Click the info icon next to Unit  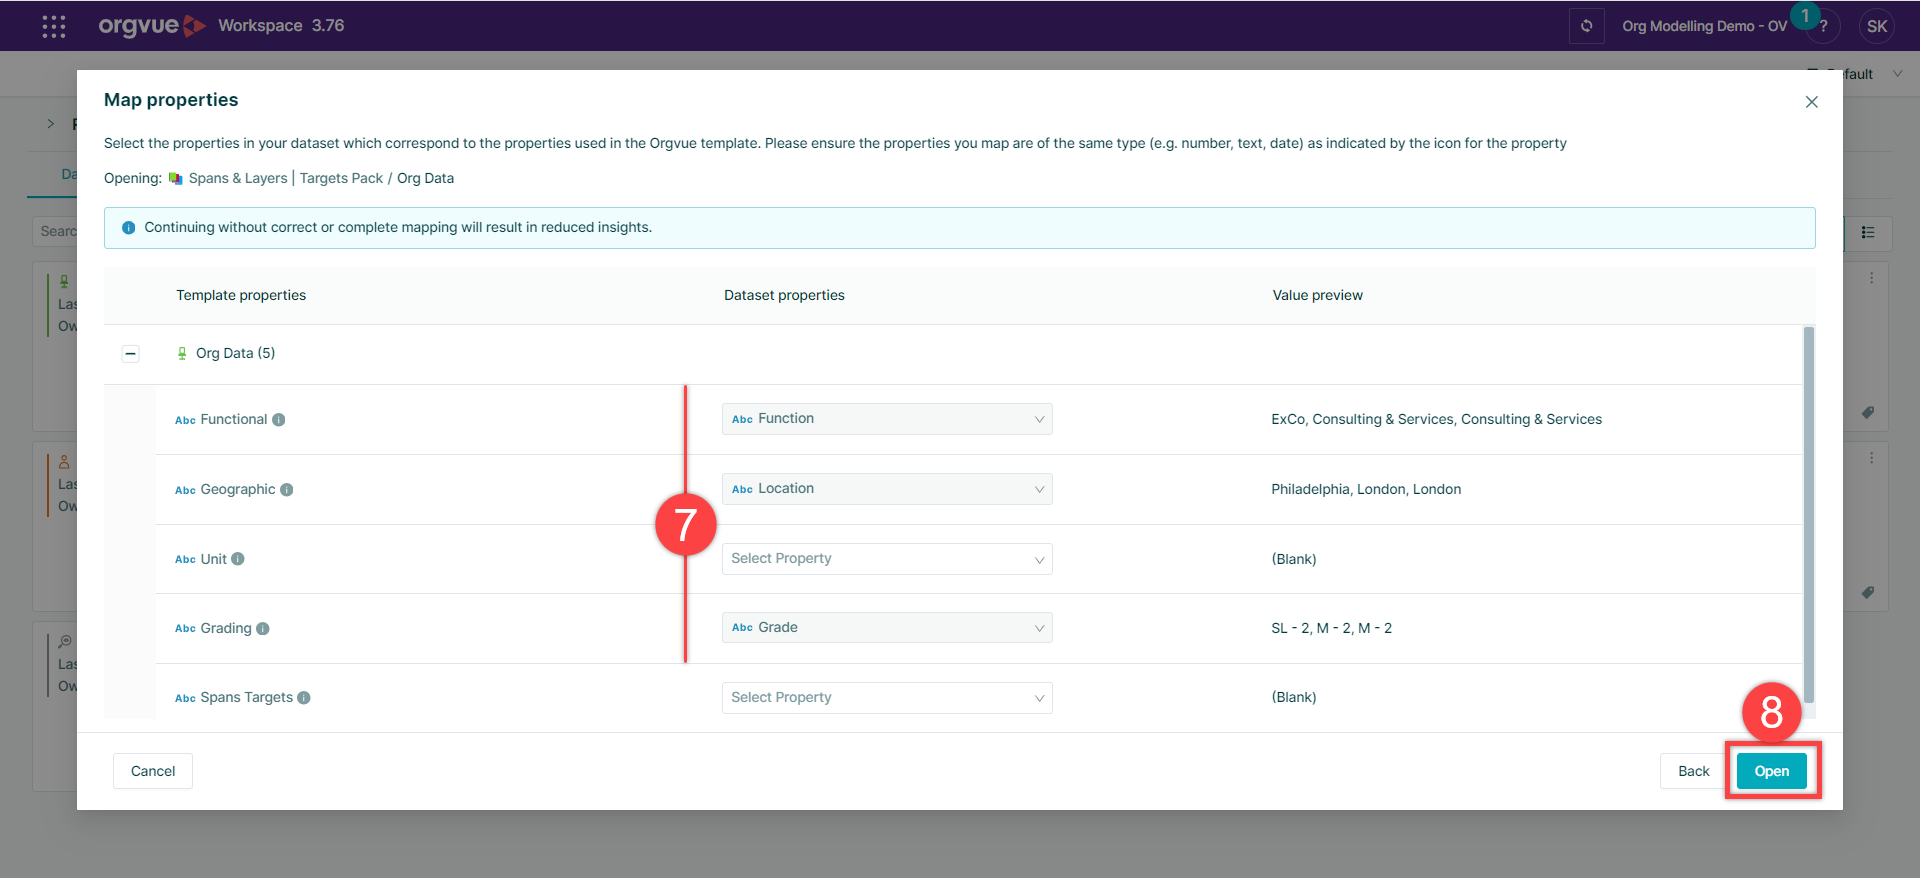(x=238, y=559)
